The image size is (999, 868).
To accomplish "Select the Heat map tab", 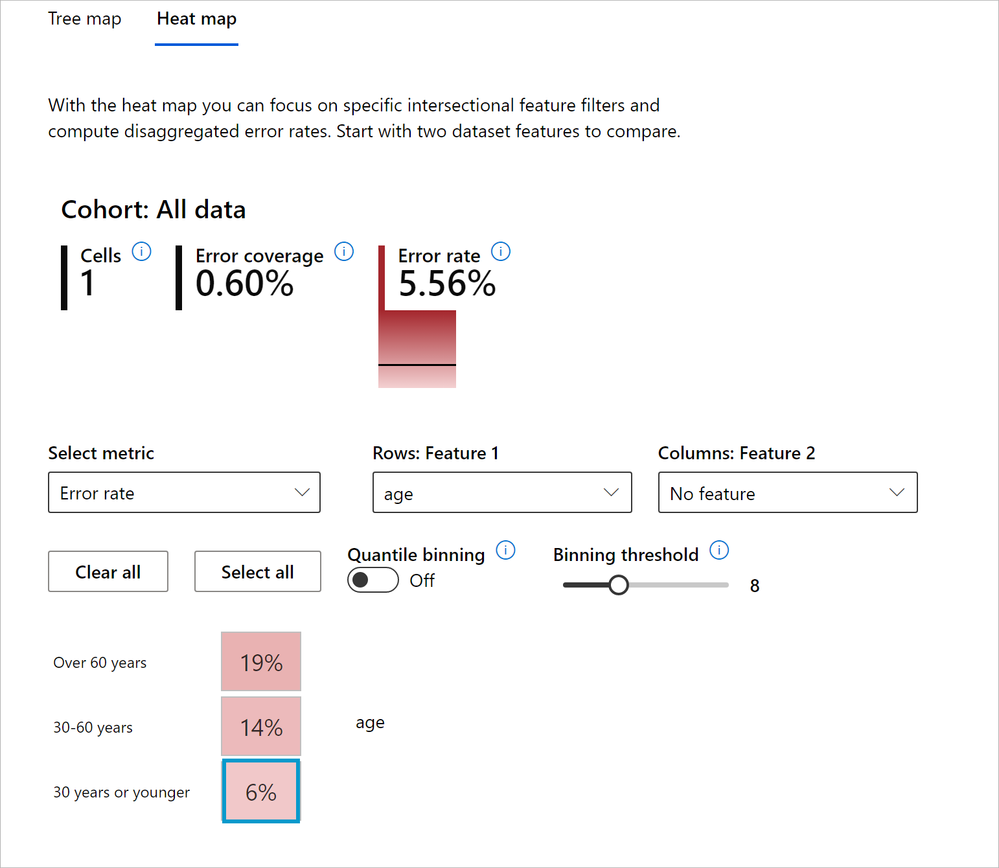I will [197, 19].
